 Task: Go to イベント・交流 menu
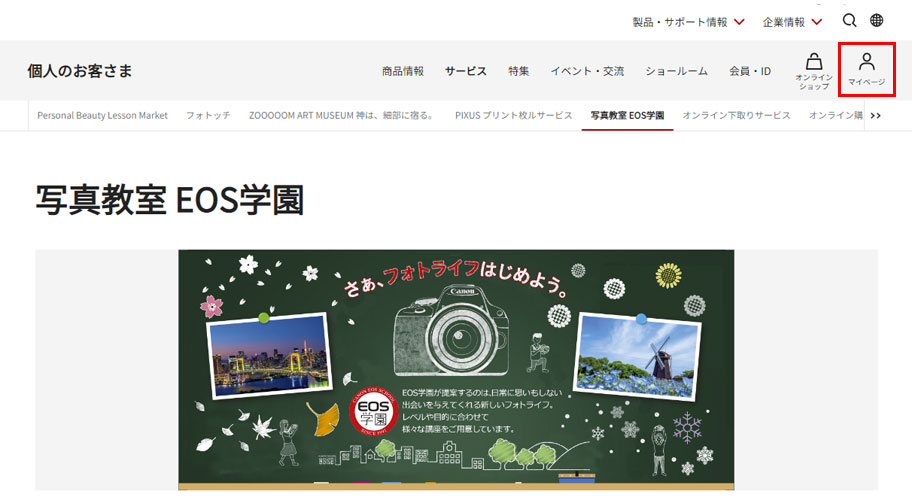tap(587, 71)
